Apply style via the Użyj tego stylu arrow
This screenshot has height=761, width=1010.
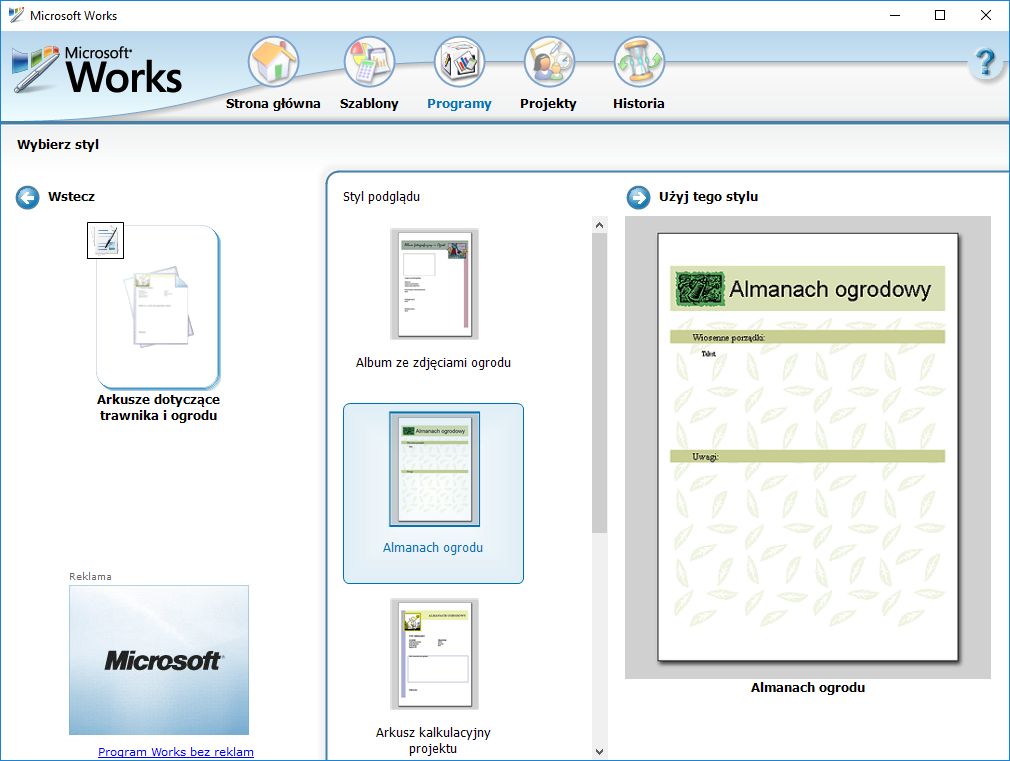639,197
